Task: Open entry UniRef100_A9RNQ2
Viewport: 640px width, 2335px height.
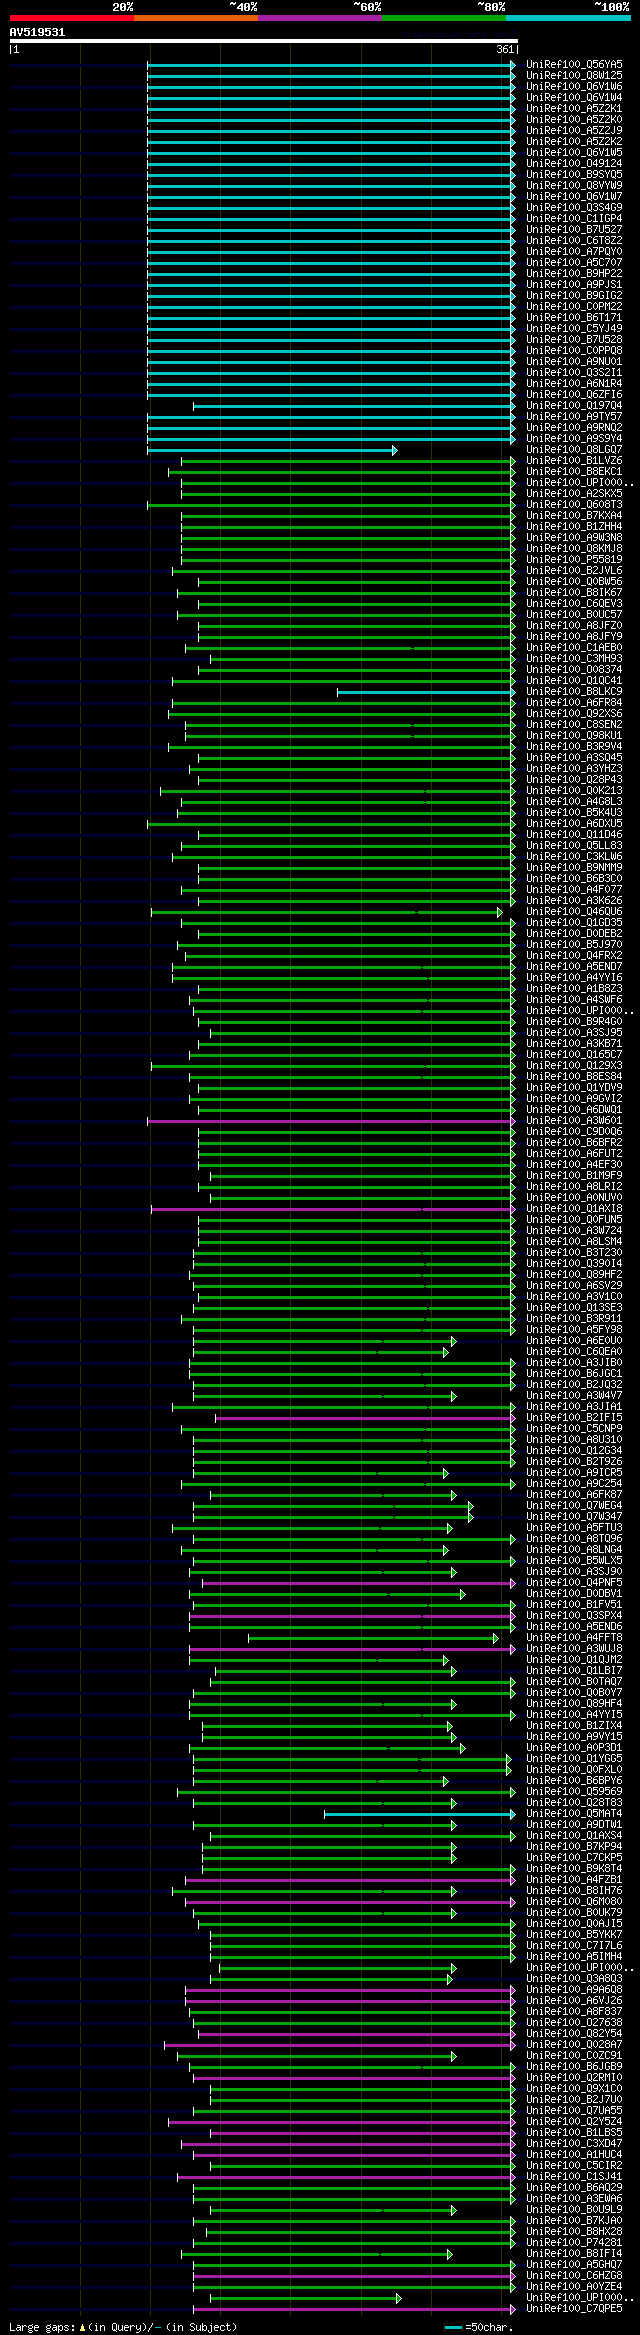Action: tap(574, 428)
